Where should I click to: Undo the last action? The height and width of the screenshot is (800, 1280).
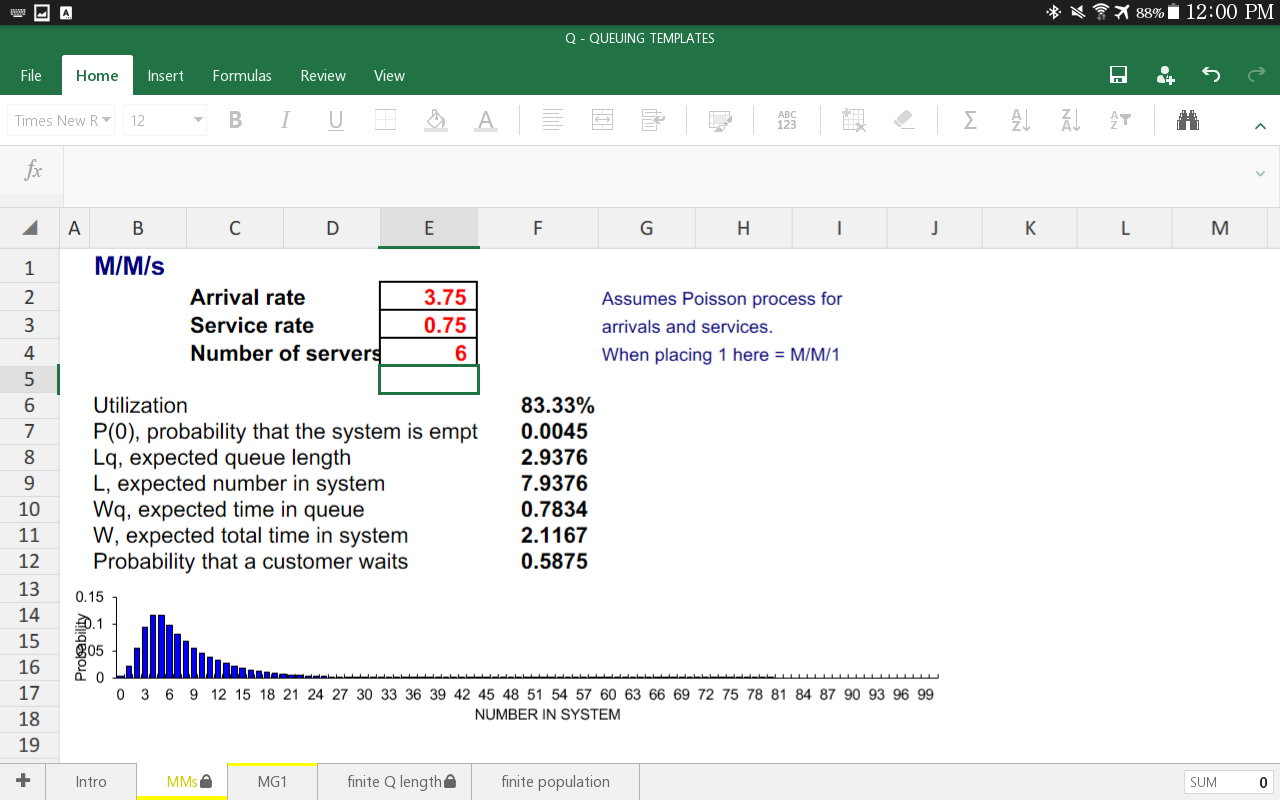coord(1210,74)
